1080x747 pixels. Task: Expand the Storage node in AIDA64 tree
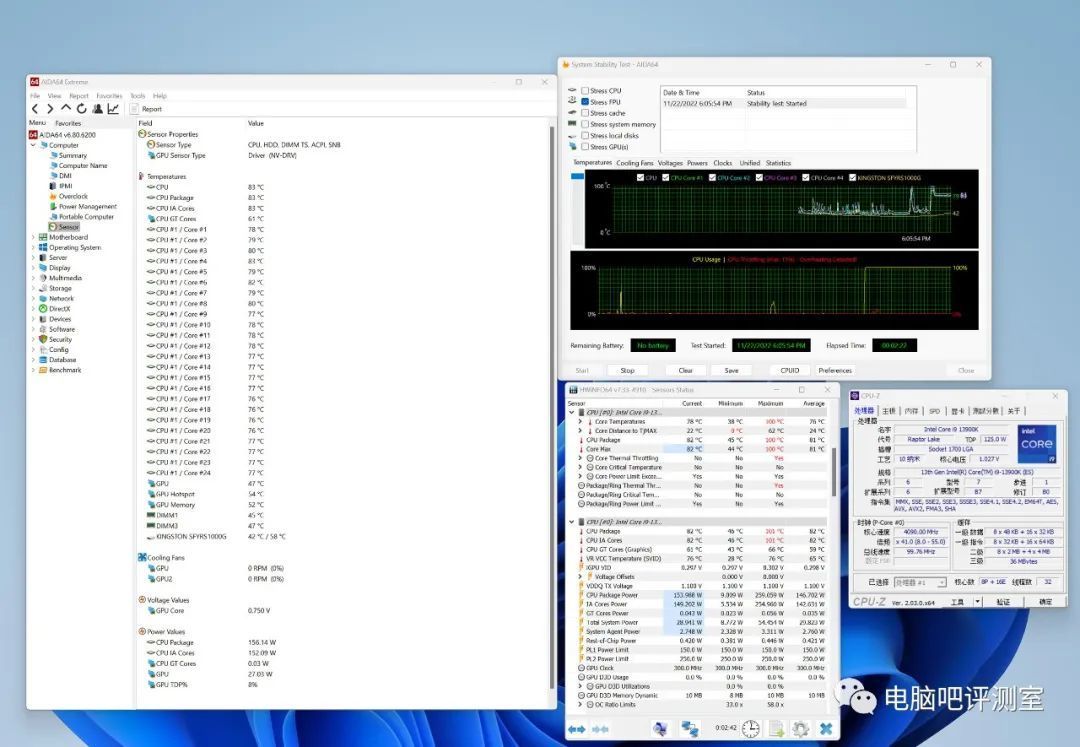point(33,288)
